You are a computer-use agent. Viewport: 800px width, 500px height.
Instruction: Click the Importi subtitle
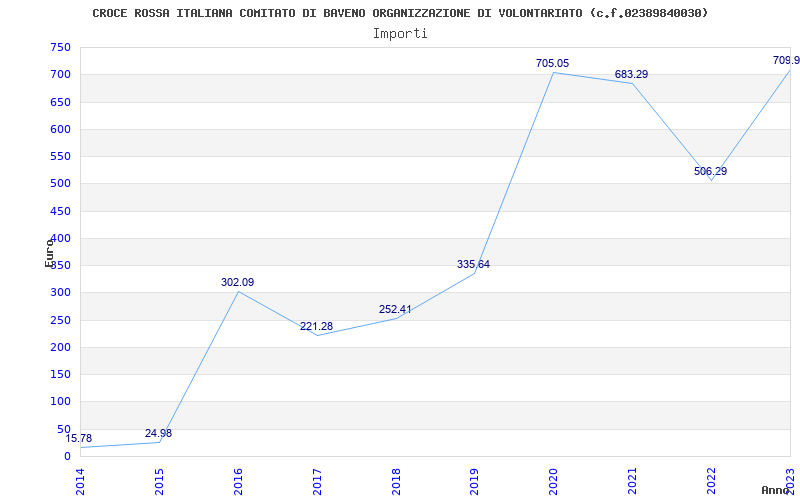[400, 34]
